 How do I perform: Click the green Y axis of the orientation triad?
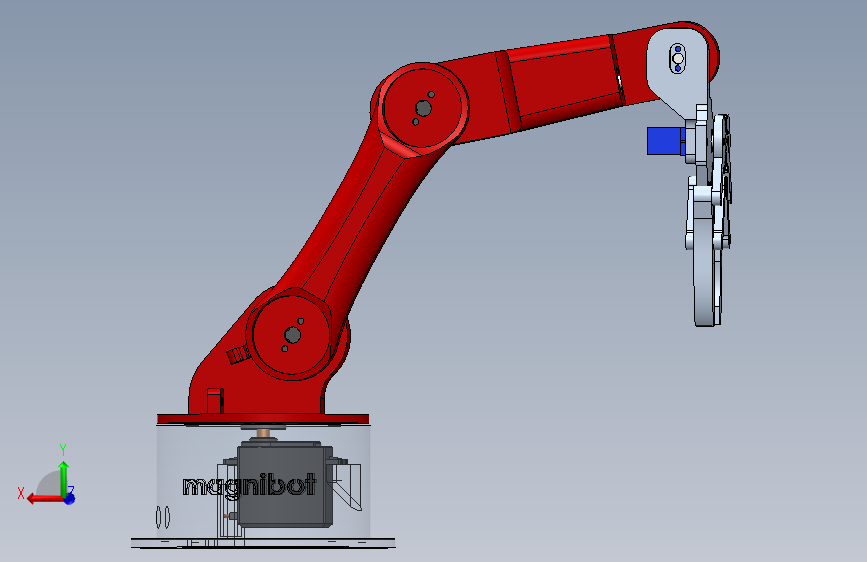coord(64,478)
